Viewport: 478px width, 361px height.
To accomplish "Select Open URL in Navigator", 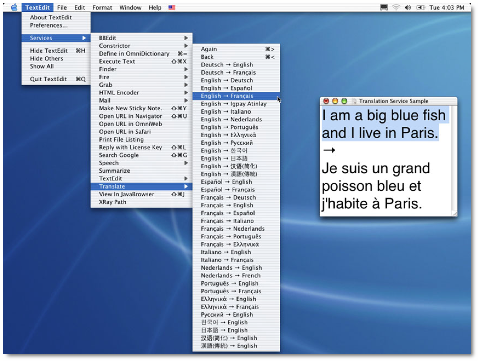I will click(x=141, y=116).
